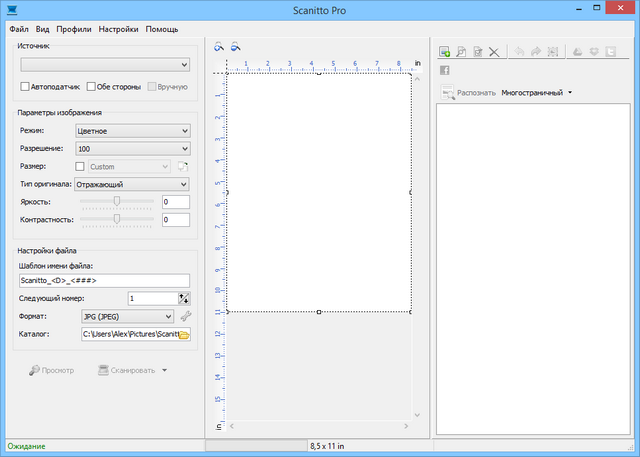Browse for catalog folder using folder icon
This screenshot has width=640, height=457.
184,334
